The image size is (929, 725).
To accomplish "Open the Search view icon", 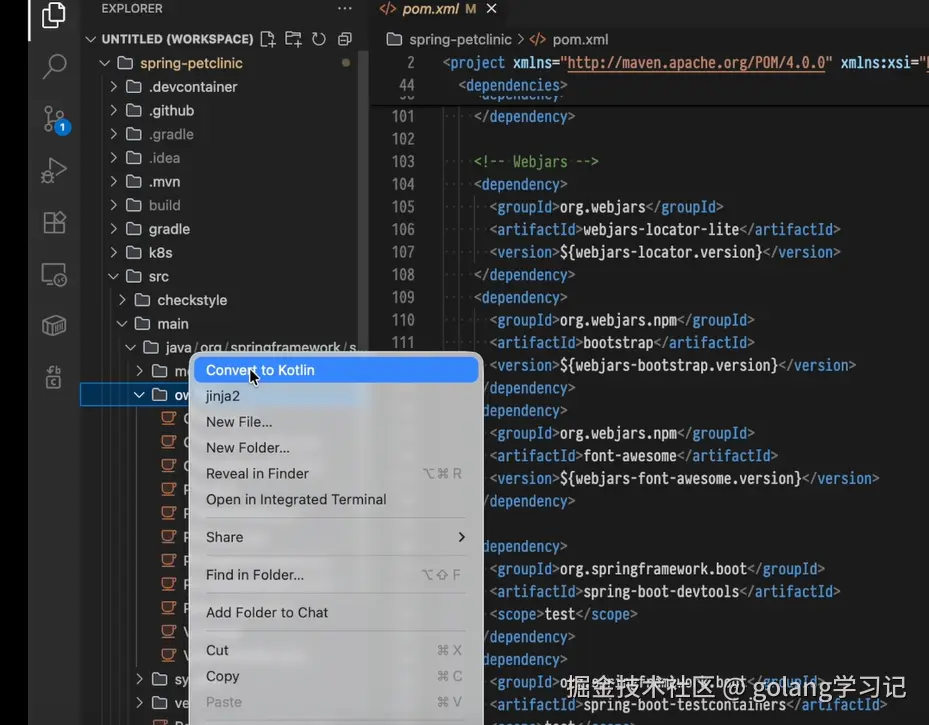I will click(x=54, y=66).
